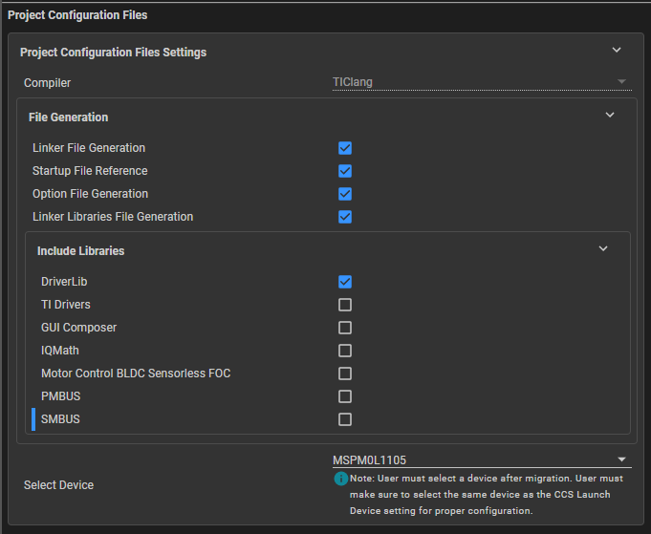Disable Option File Generation checkbox
Image resolution: width=651 pixels, height=534 pixels.
point(345,194)
